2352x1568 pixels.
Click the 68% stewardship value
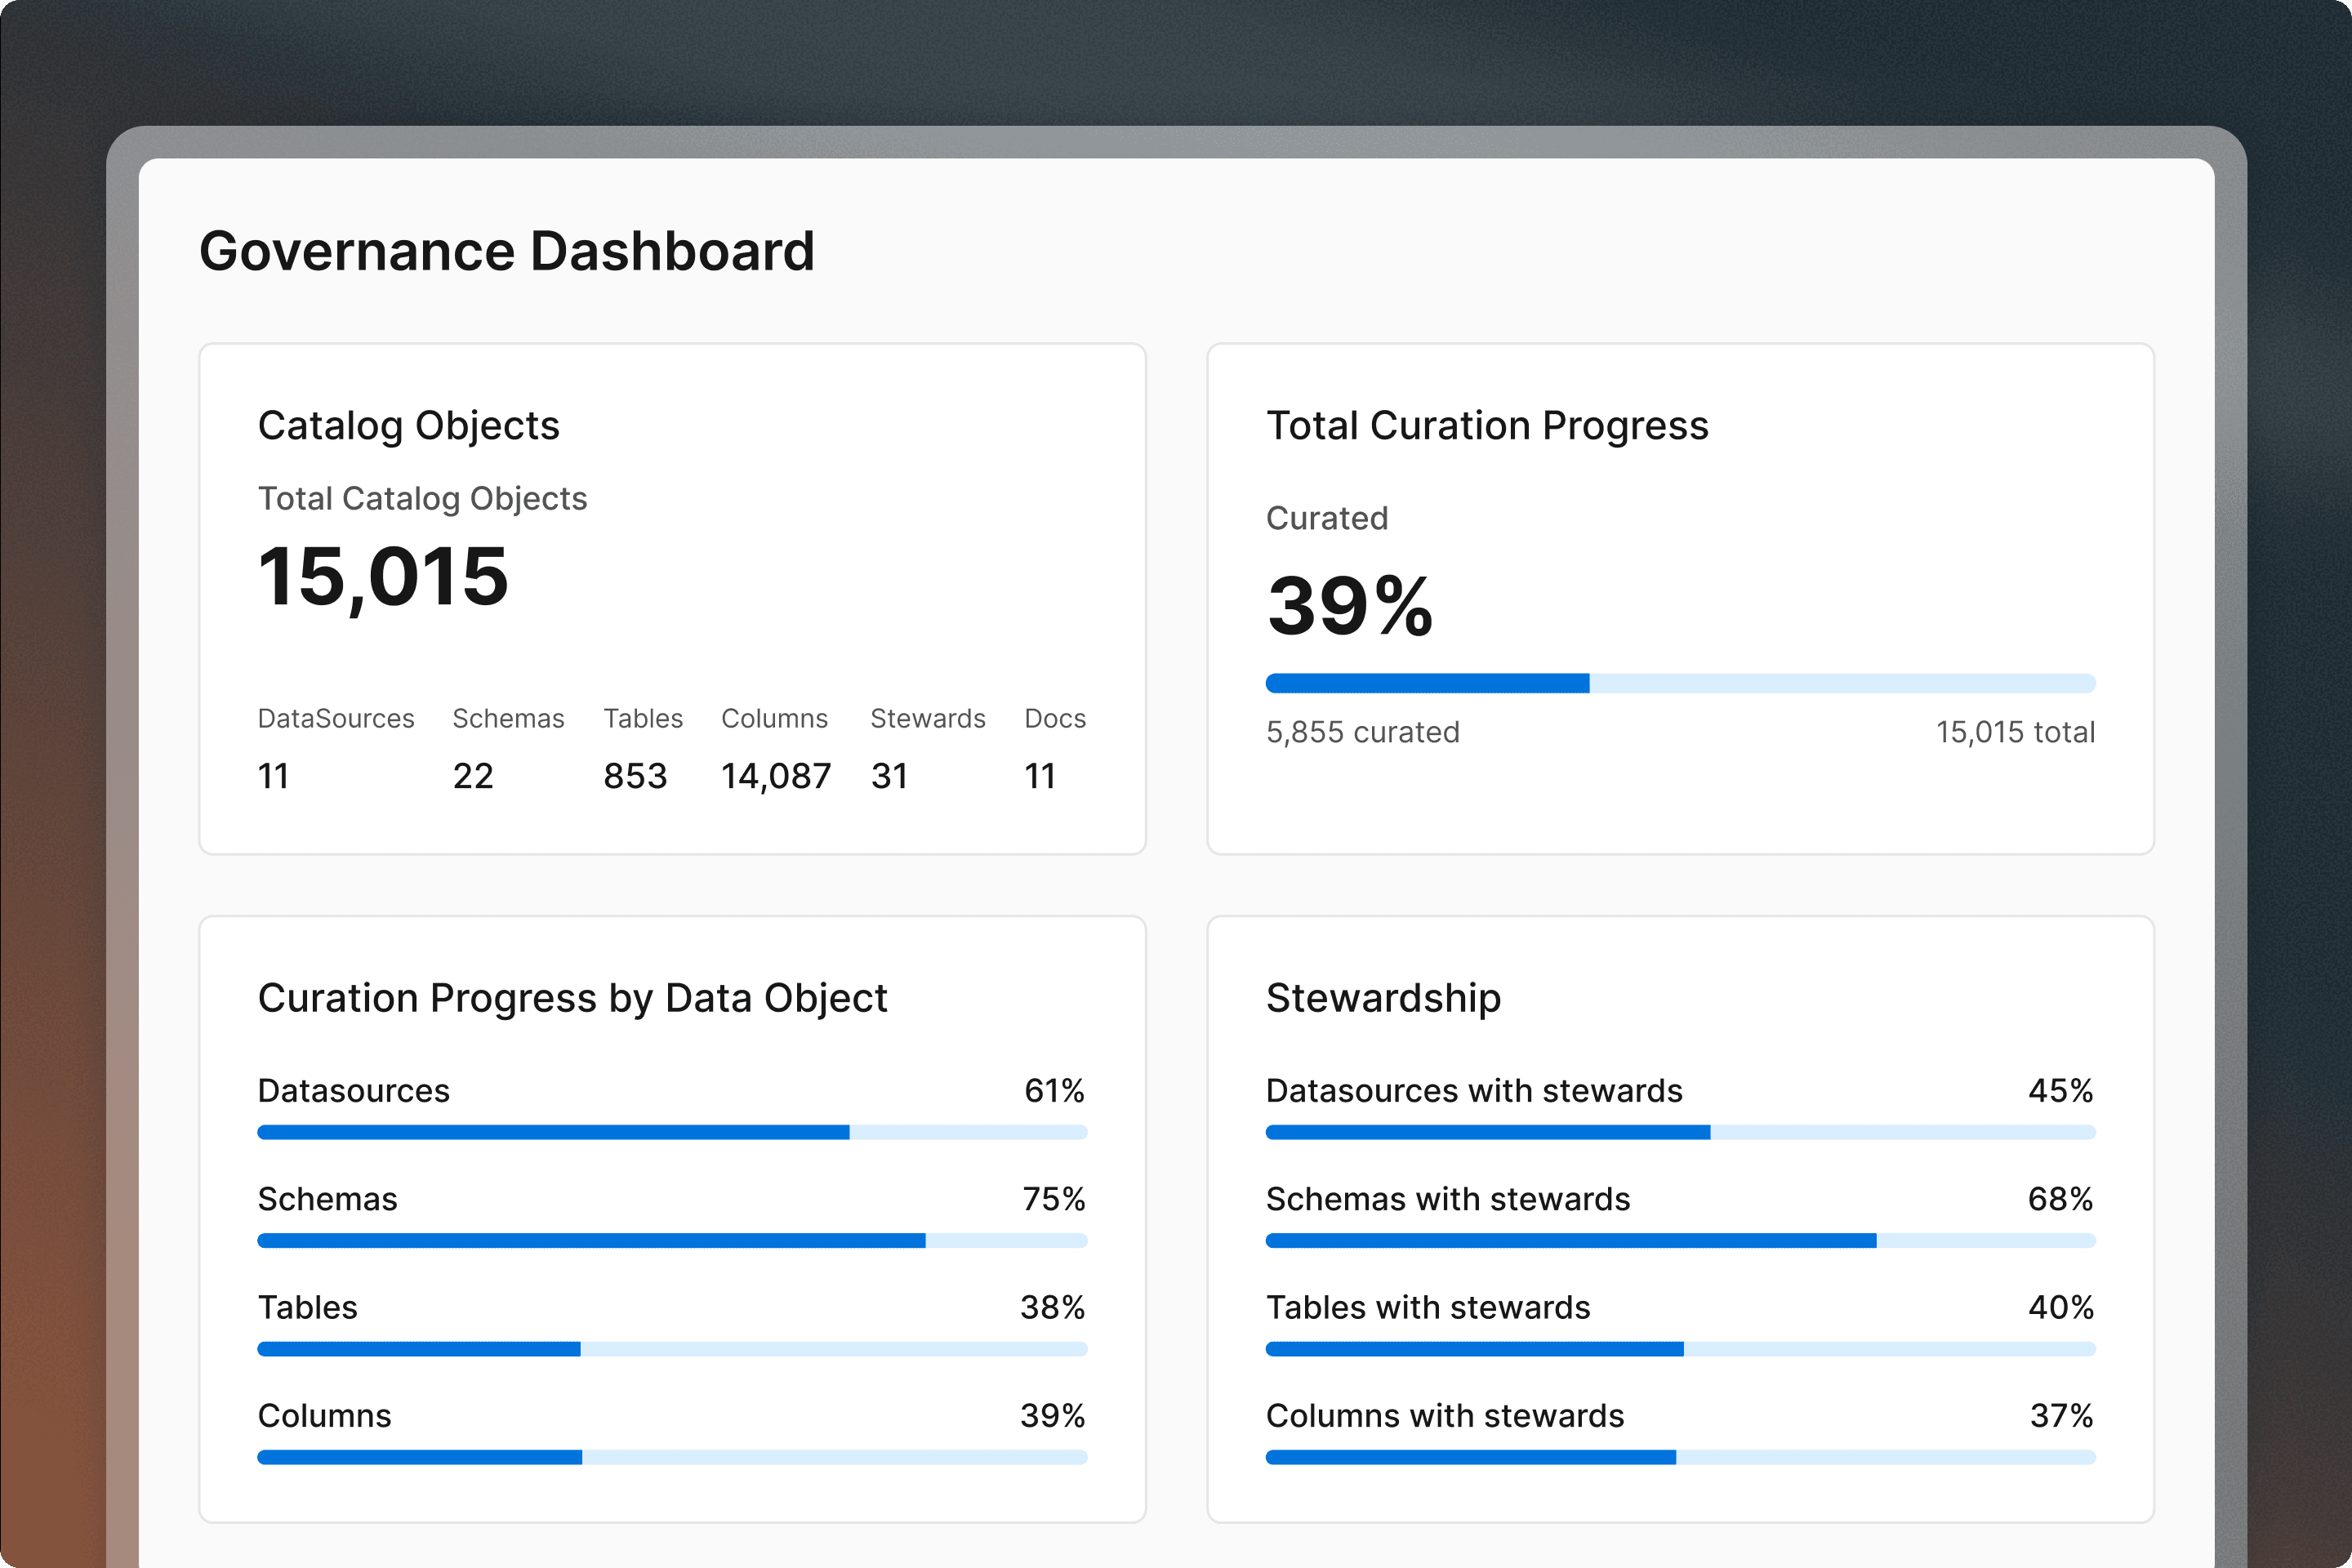point(2061,1199)
